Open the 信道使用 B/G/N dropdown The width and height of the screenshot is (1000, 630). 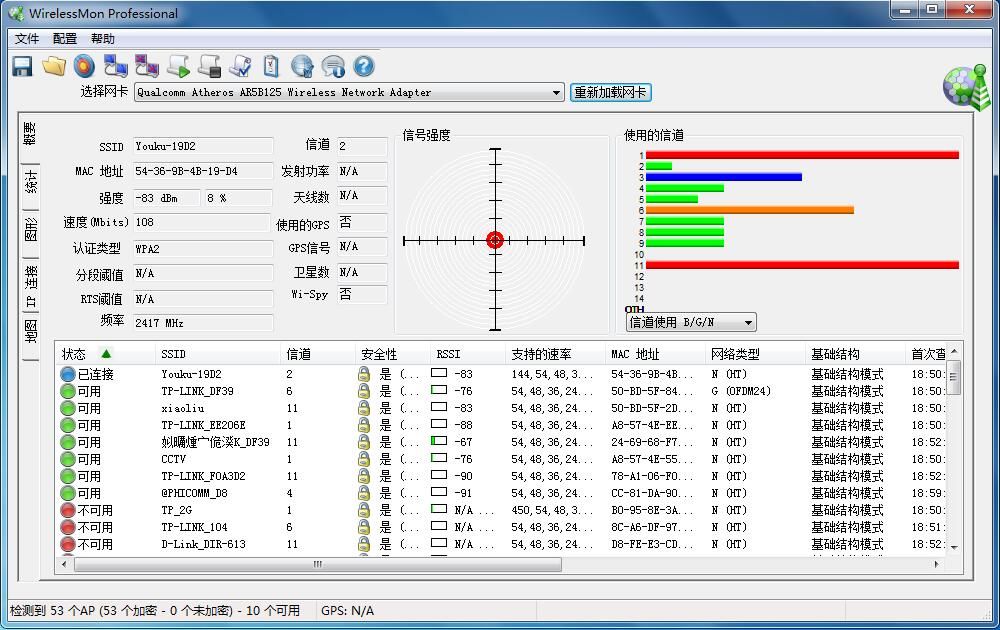(x=691, y=323)
